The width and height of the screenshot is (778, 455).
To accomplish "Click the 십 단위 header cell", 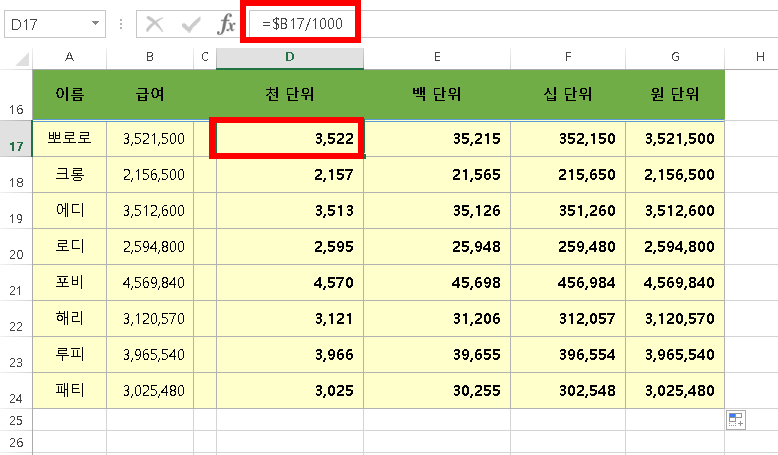I will (568, 95).
